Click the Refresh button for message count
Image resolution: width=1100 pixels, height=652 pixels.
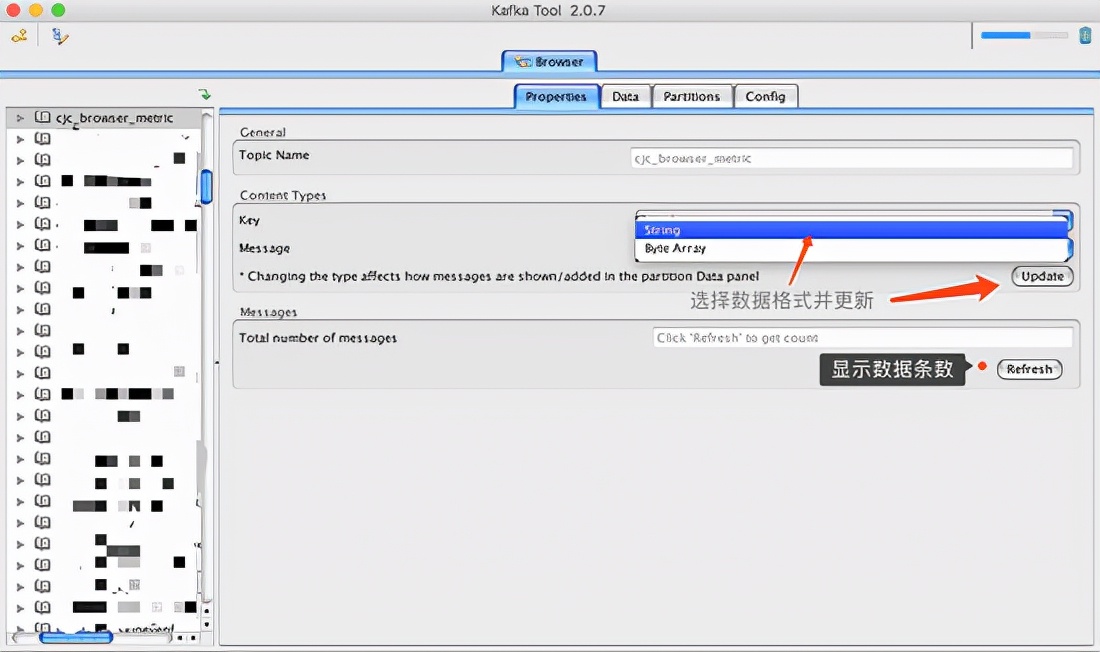(x=1029, y=369)
